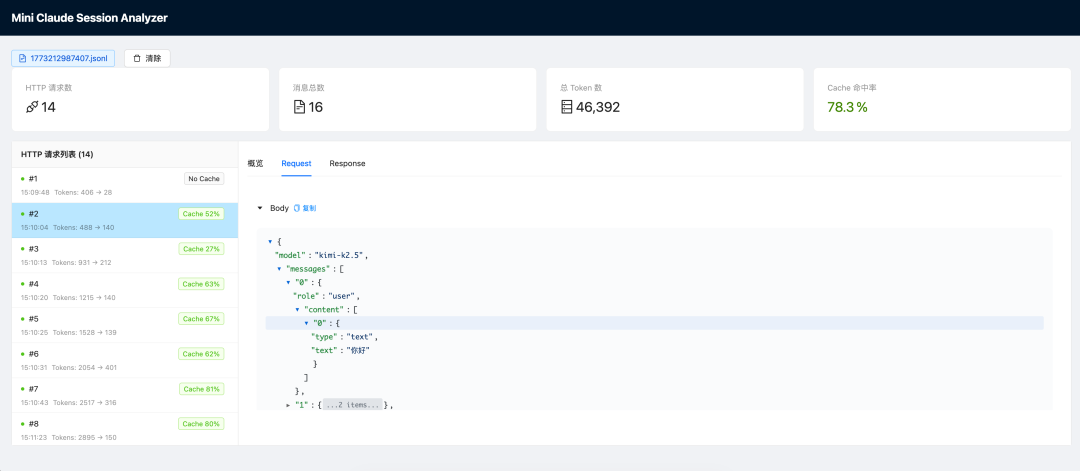
Task: Collapse the "content" array node
Action: click(x=298, y=310)
